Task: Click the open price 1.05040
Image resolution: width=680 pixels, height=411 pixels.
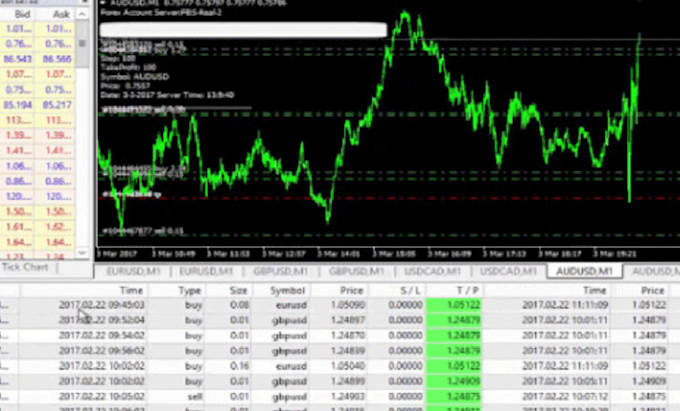Action: click(x=348, y=366)
